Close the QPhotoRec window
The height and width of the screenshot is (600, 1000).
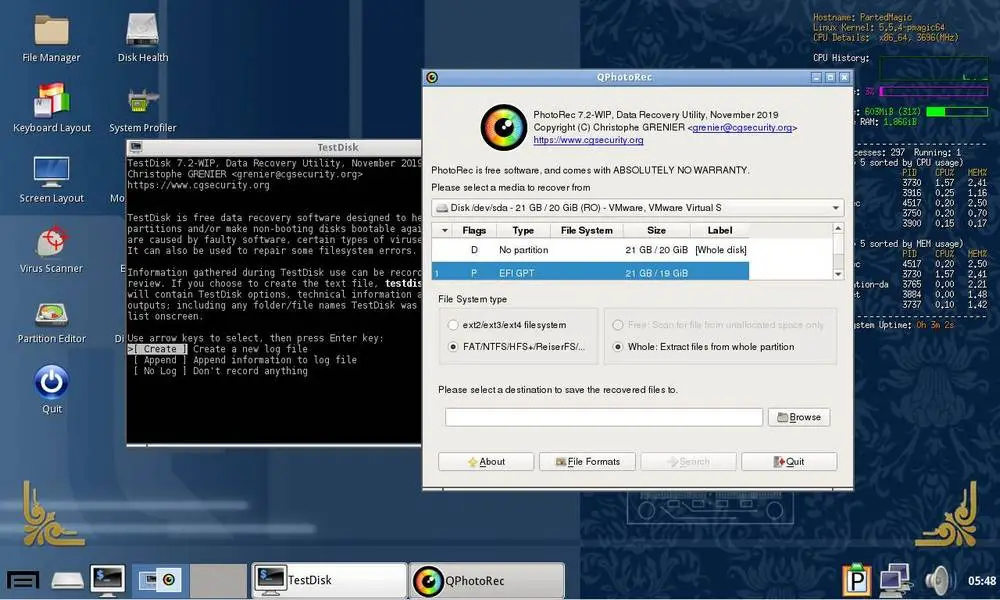844,77
